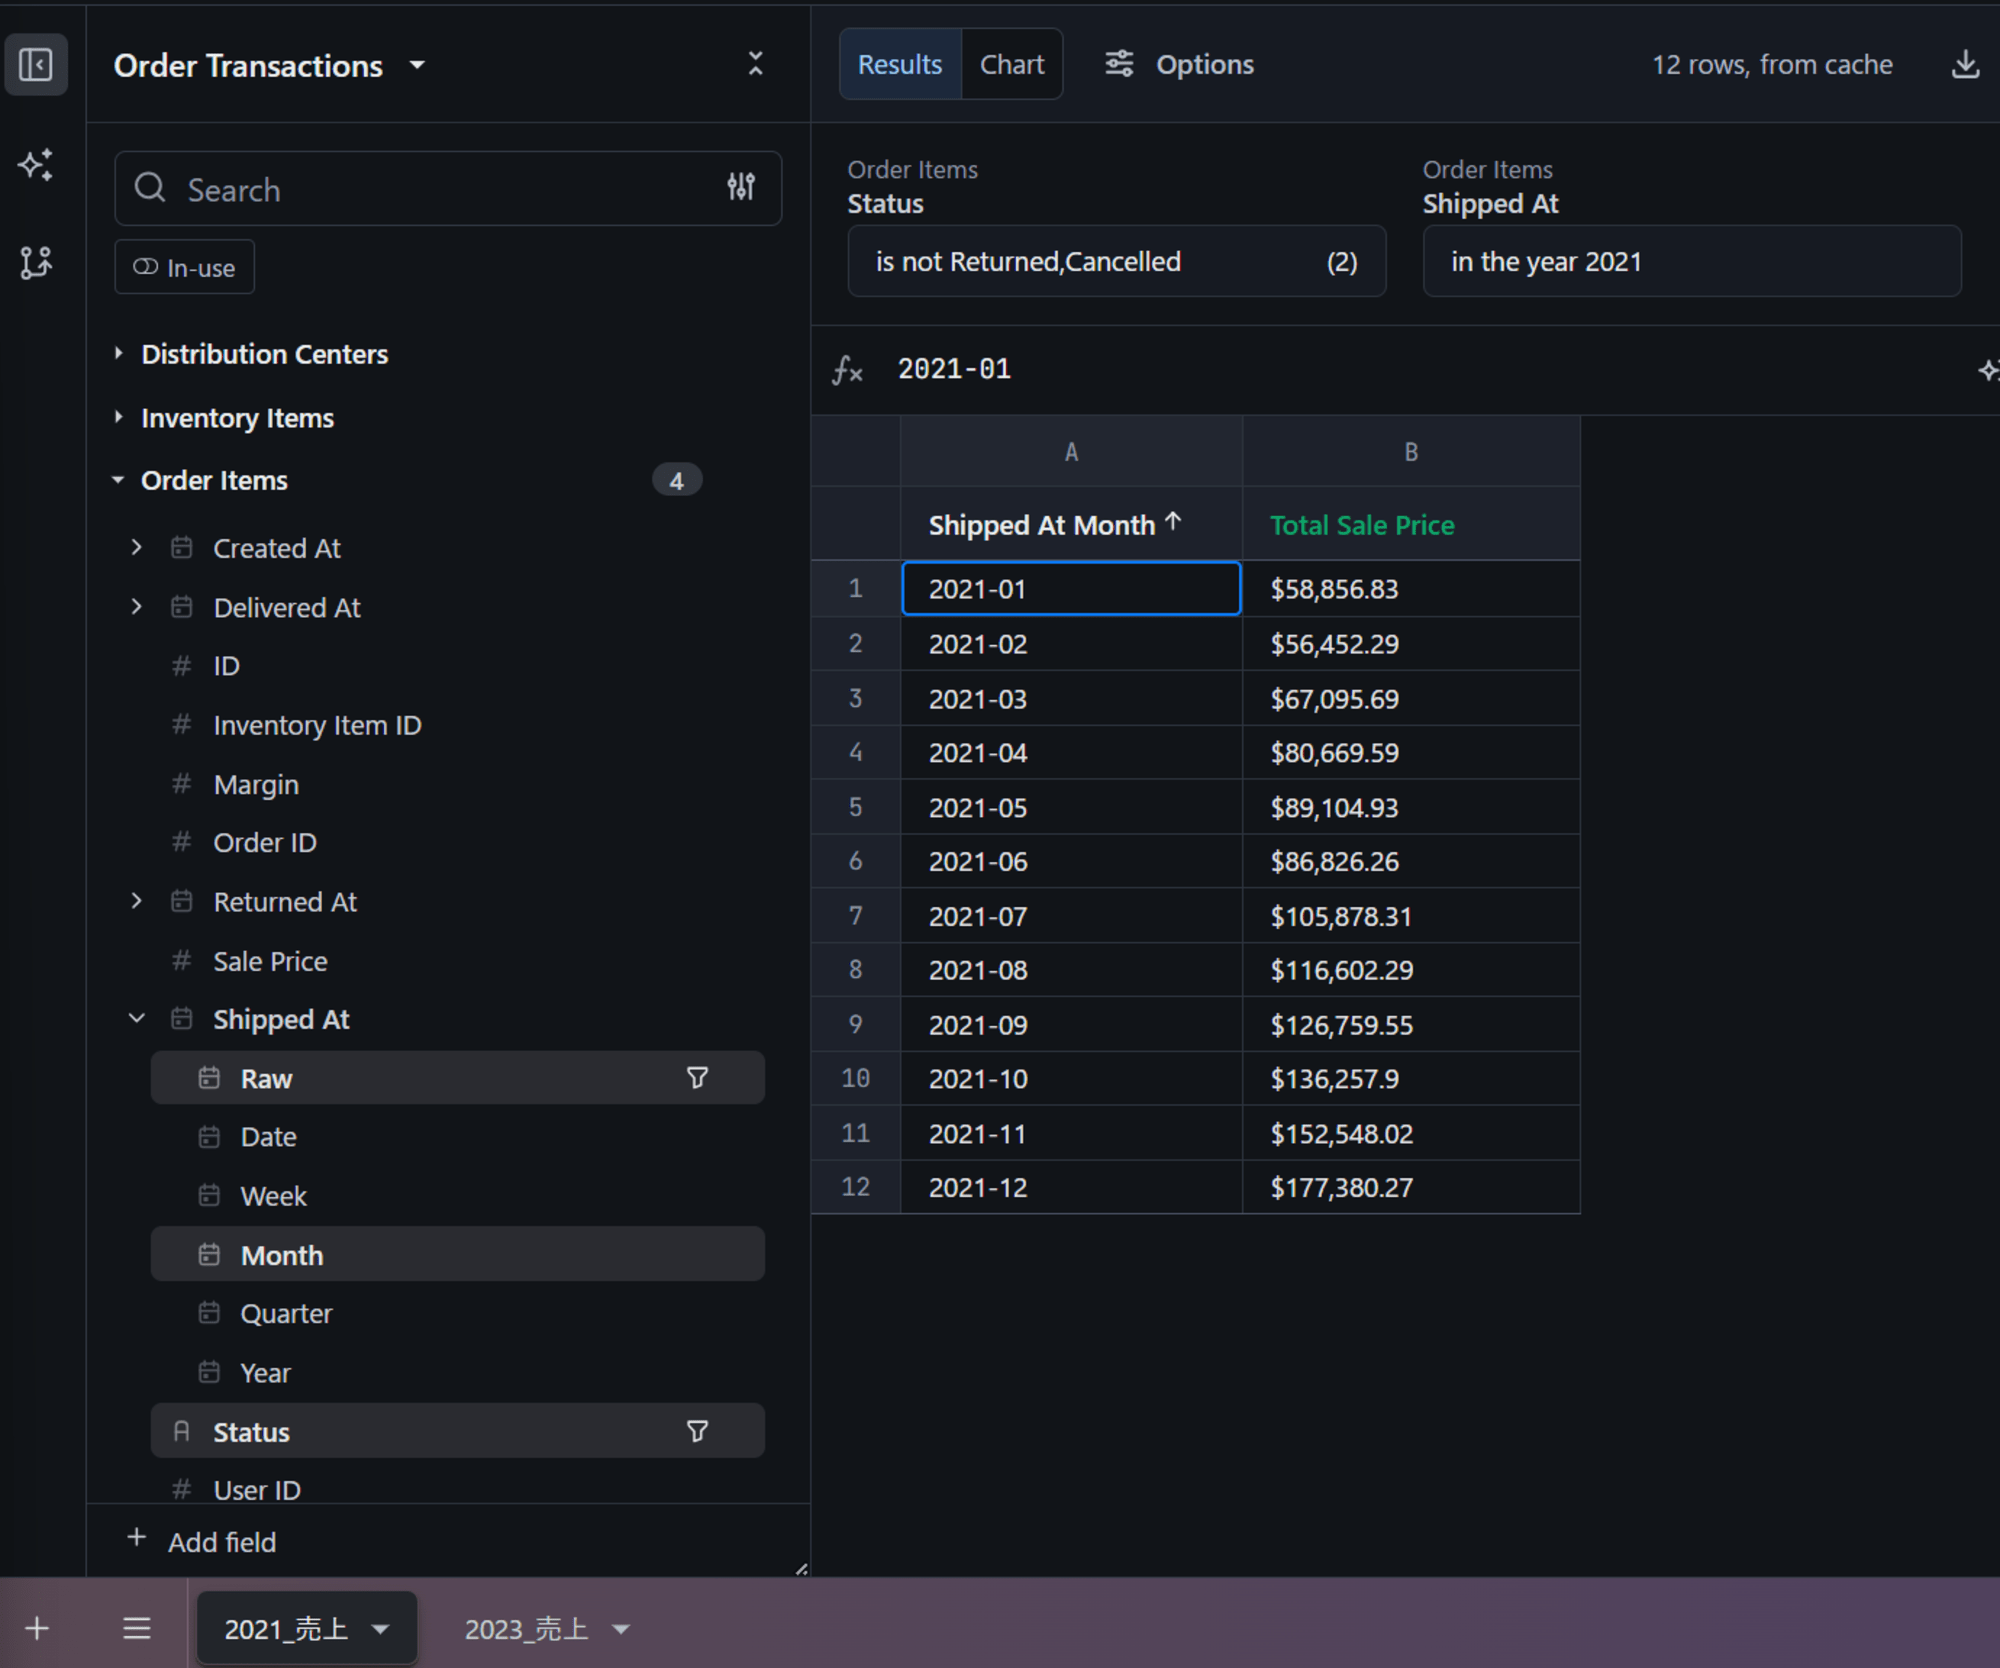Click the Order Items count badge 4
2000x1668 pixels.
point(677,480)
